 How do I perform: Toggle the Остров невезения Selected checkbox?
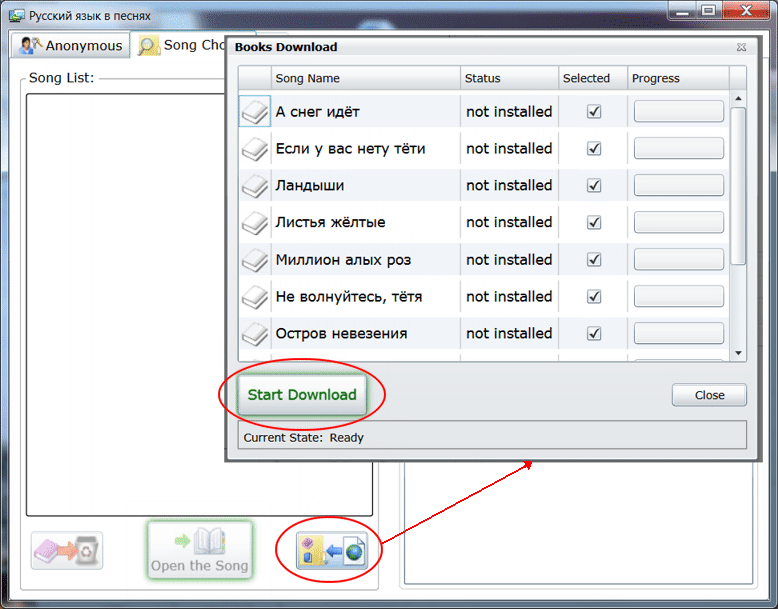click(x=594, y=334)
